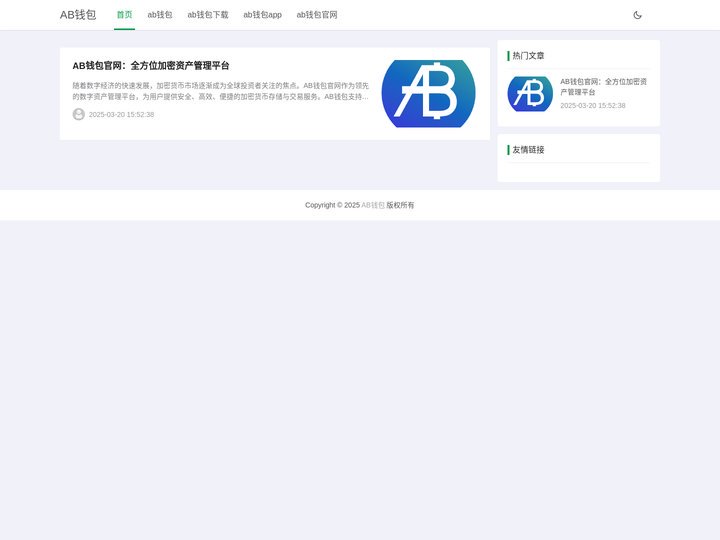Image resolution: width=720 pixels, height=540 pixels.
Task: Go to the ab钱包下载 nav item
Action: (208, 15)
